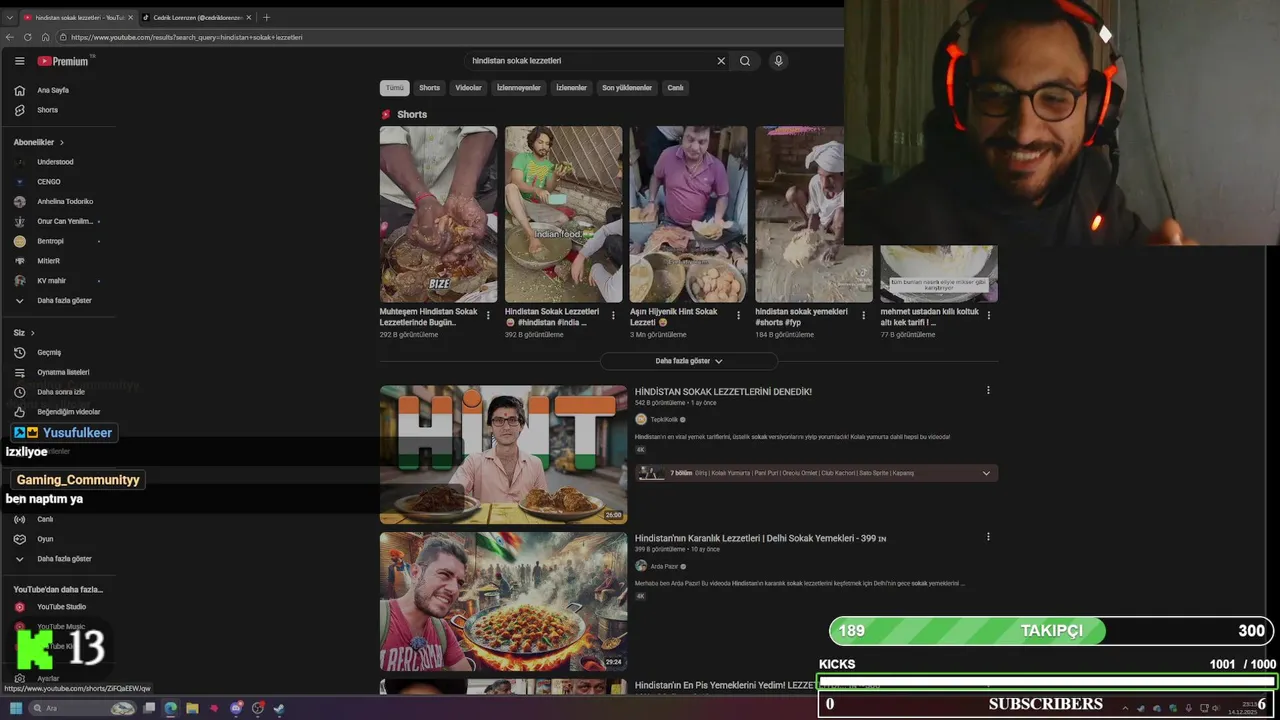The image size is (1280, 720).
Task: Select the İzlenenler filter chip
Action: (x=571, y=88)
